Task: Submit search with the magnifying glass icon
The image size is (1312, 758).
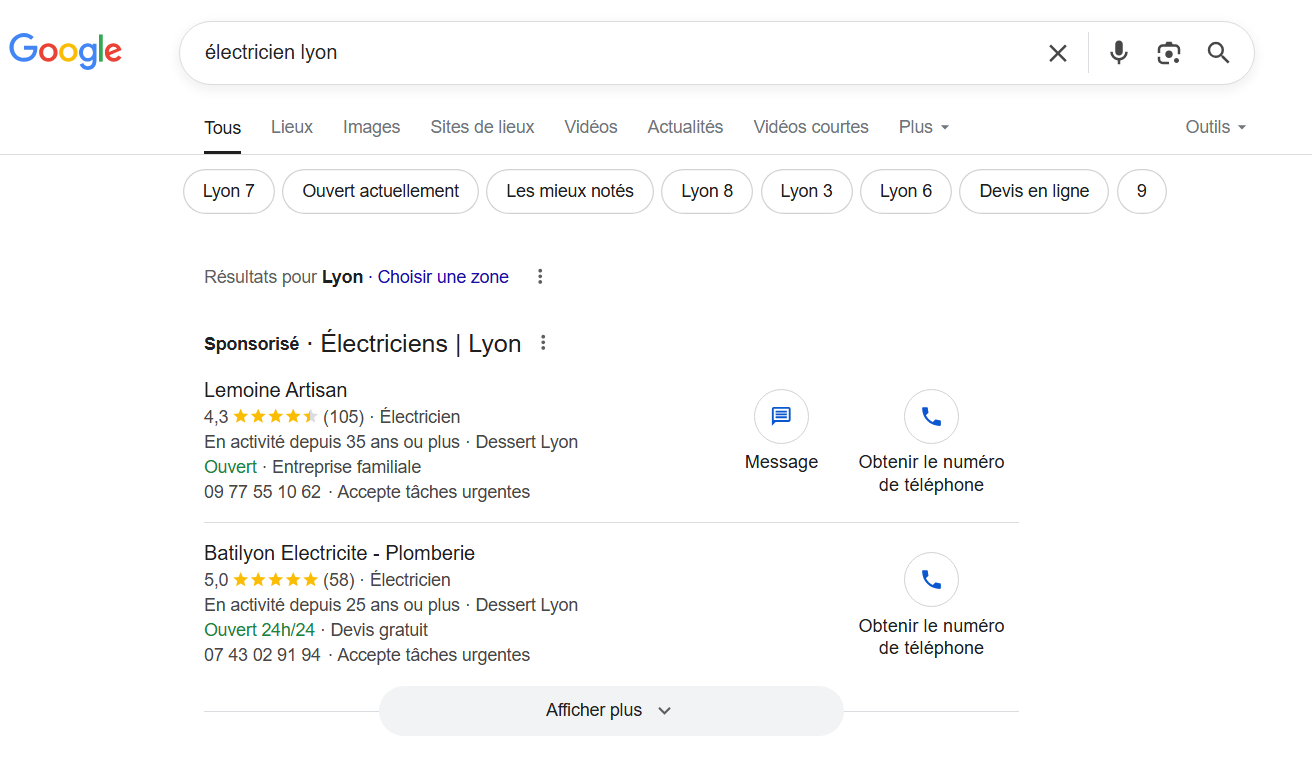Action: [x=1218, y=53]
